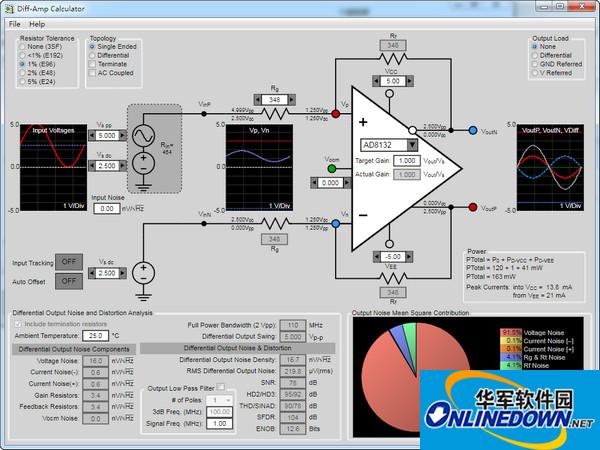Click the top Rf resistor value box
Screen dimensions: 600x450
pyautogui.click(x=393, y=46)
